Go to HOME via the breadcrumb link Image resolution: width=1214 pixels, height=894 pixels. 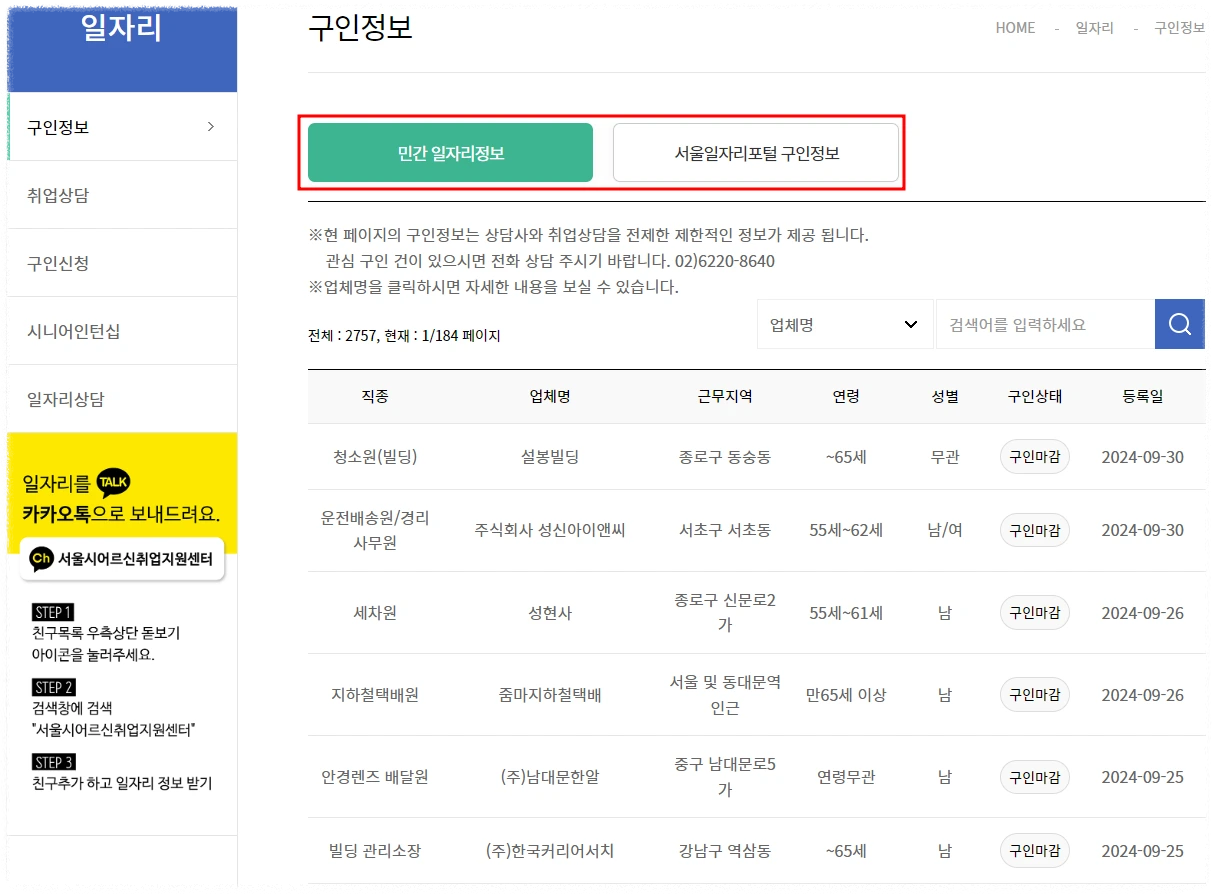tap(1015, 28)
